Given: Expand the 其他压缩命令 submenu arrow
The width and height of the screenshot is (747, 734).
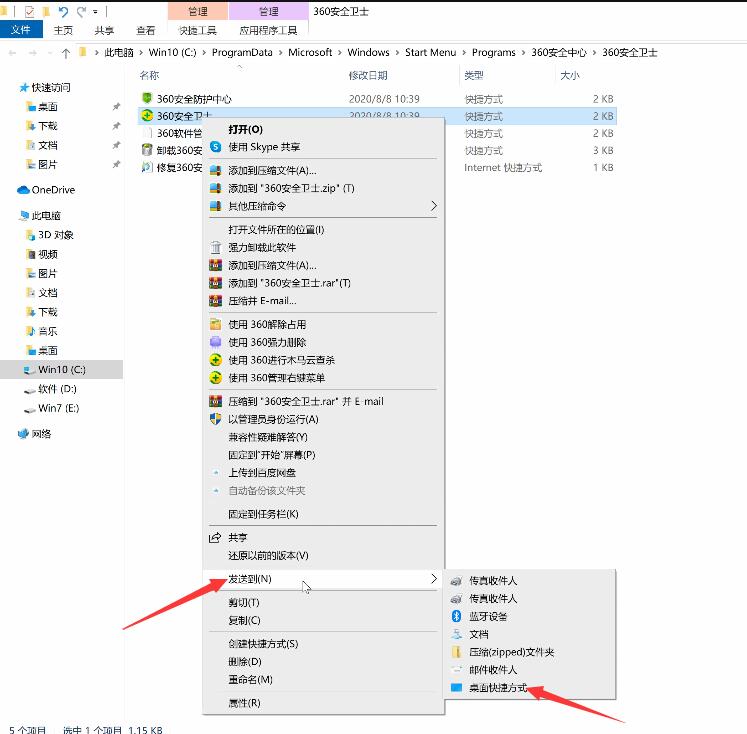Looking at the screenshot, I should pyautogui.click(x=434, y=206).
